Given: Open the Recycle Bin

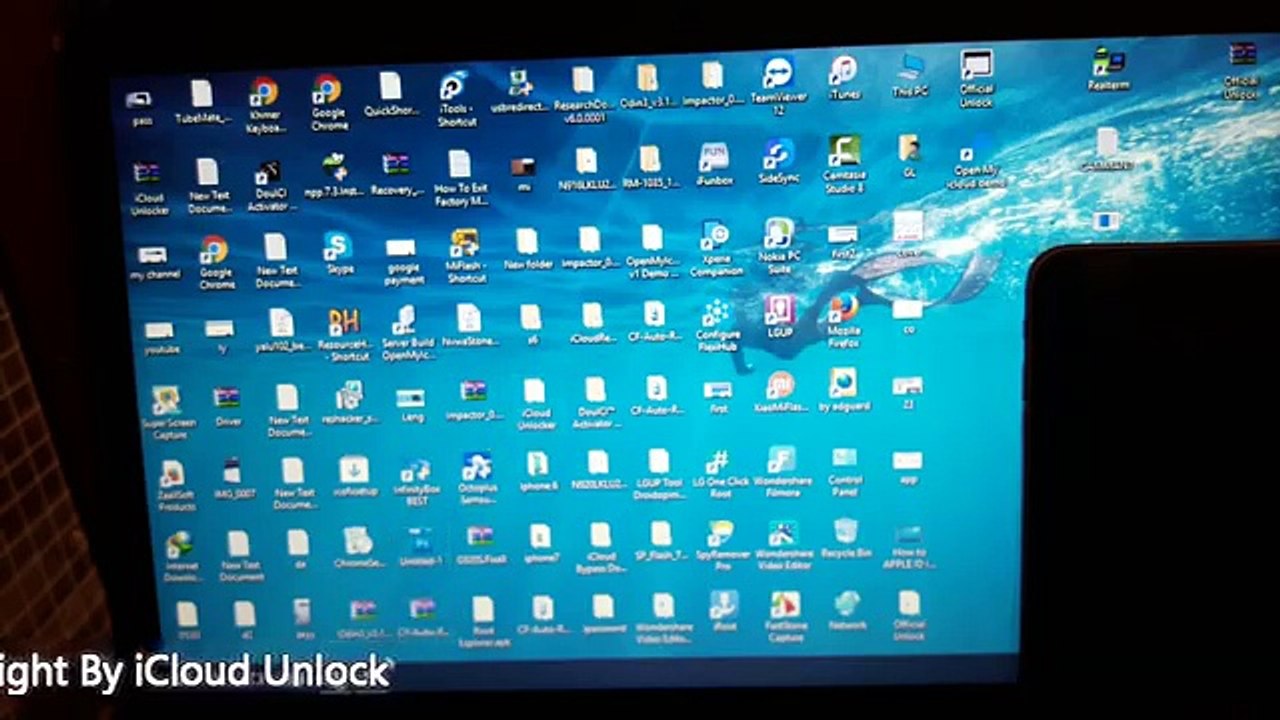Looking at the screenshot, I should 846,538.
